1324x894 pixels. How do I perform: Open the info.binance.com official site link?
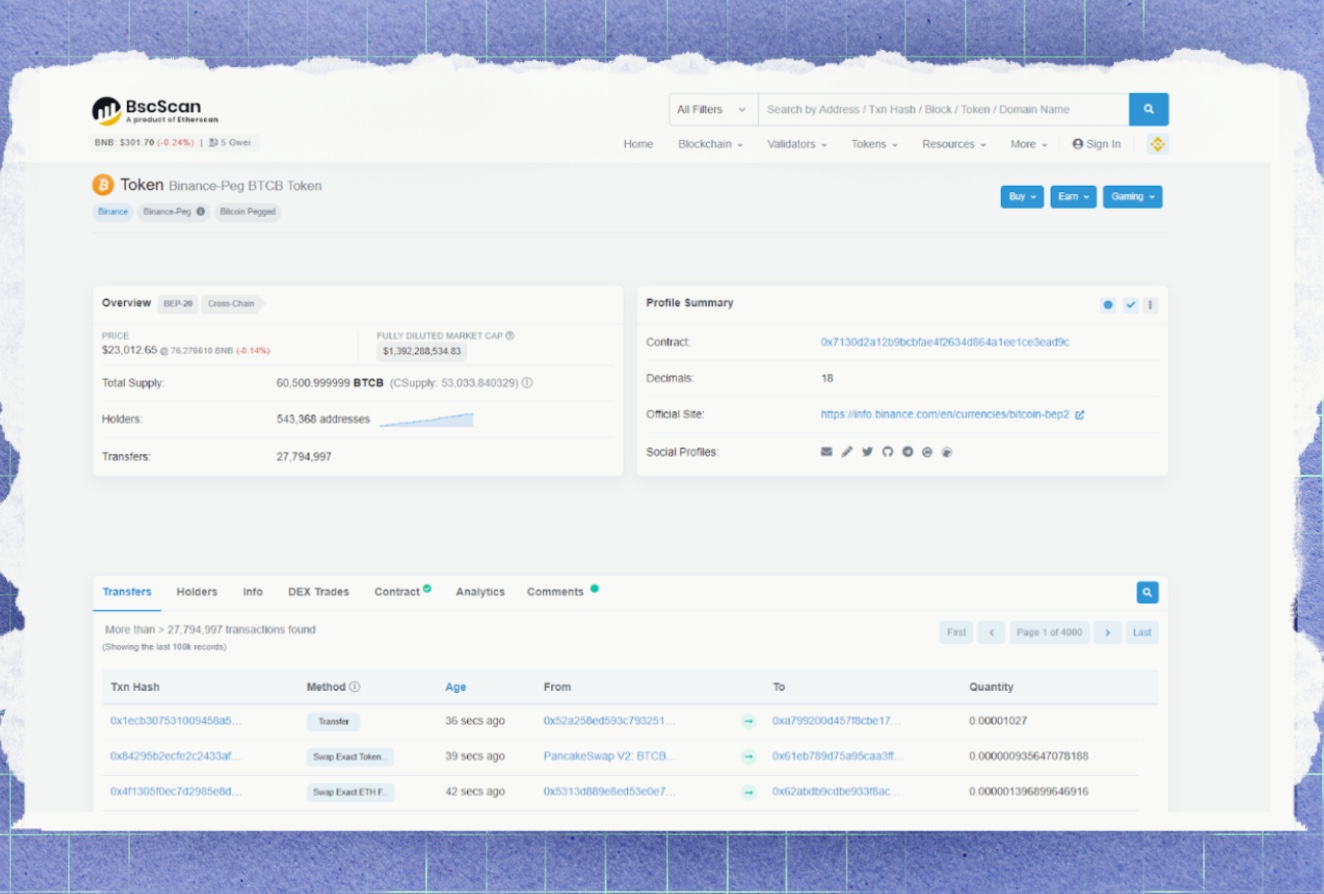[945, 414]
